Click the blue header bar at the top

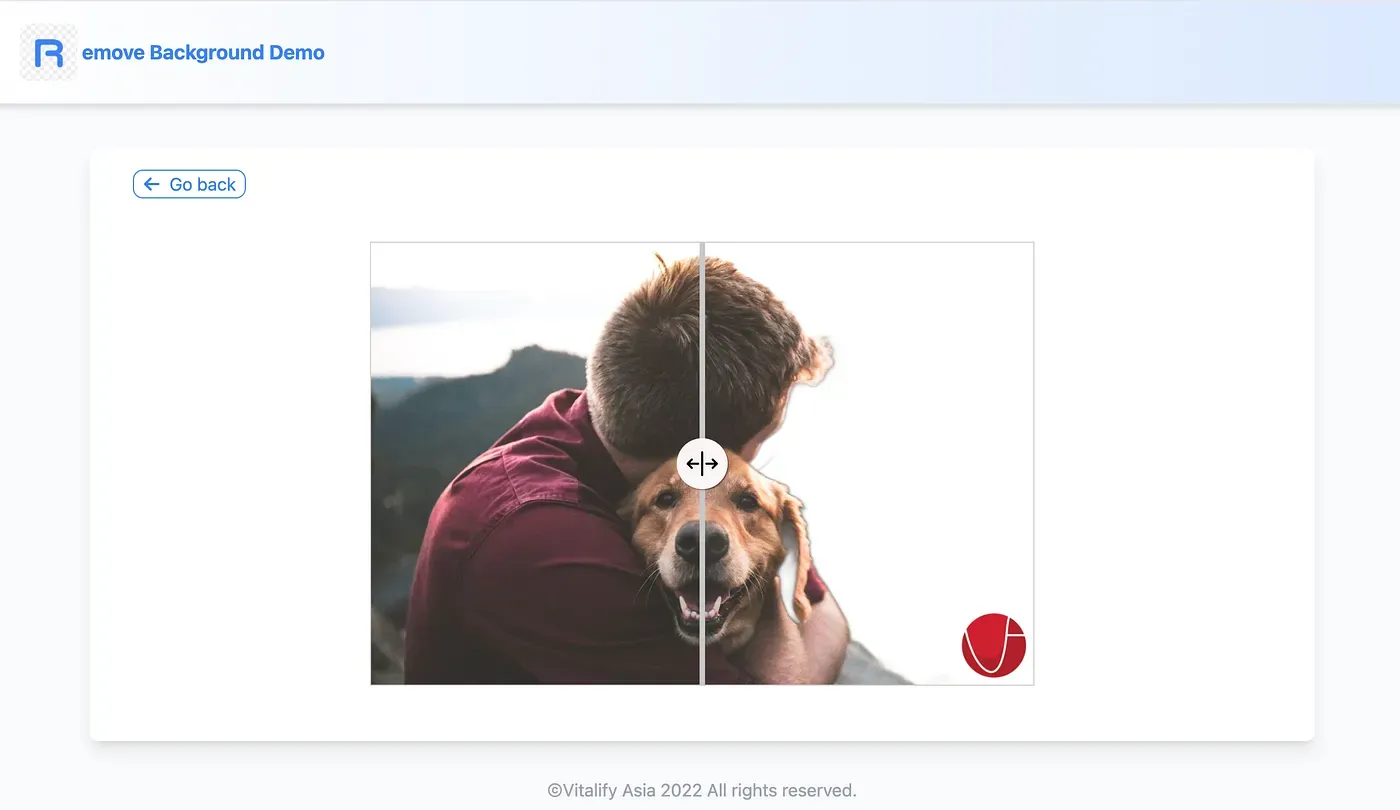[x=900, y=50]
